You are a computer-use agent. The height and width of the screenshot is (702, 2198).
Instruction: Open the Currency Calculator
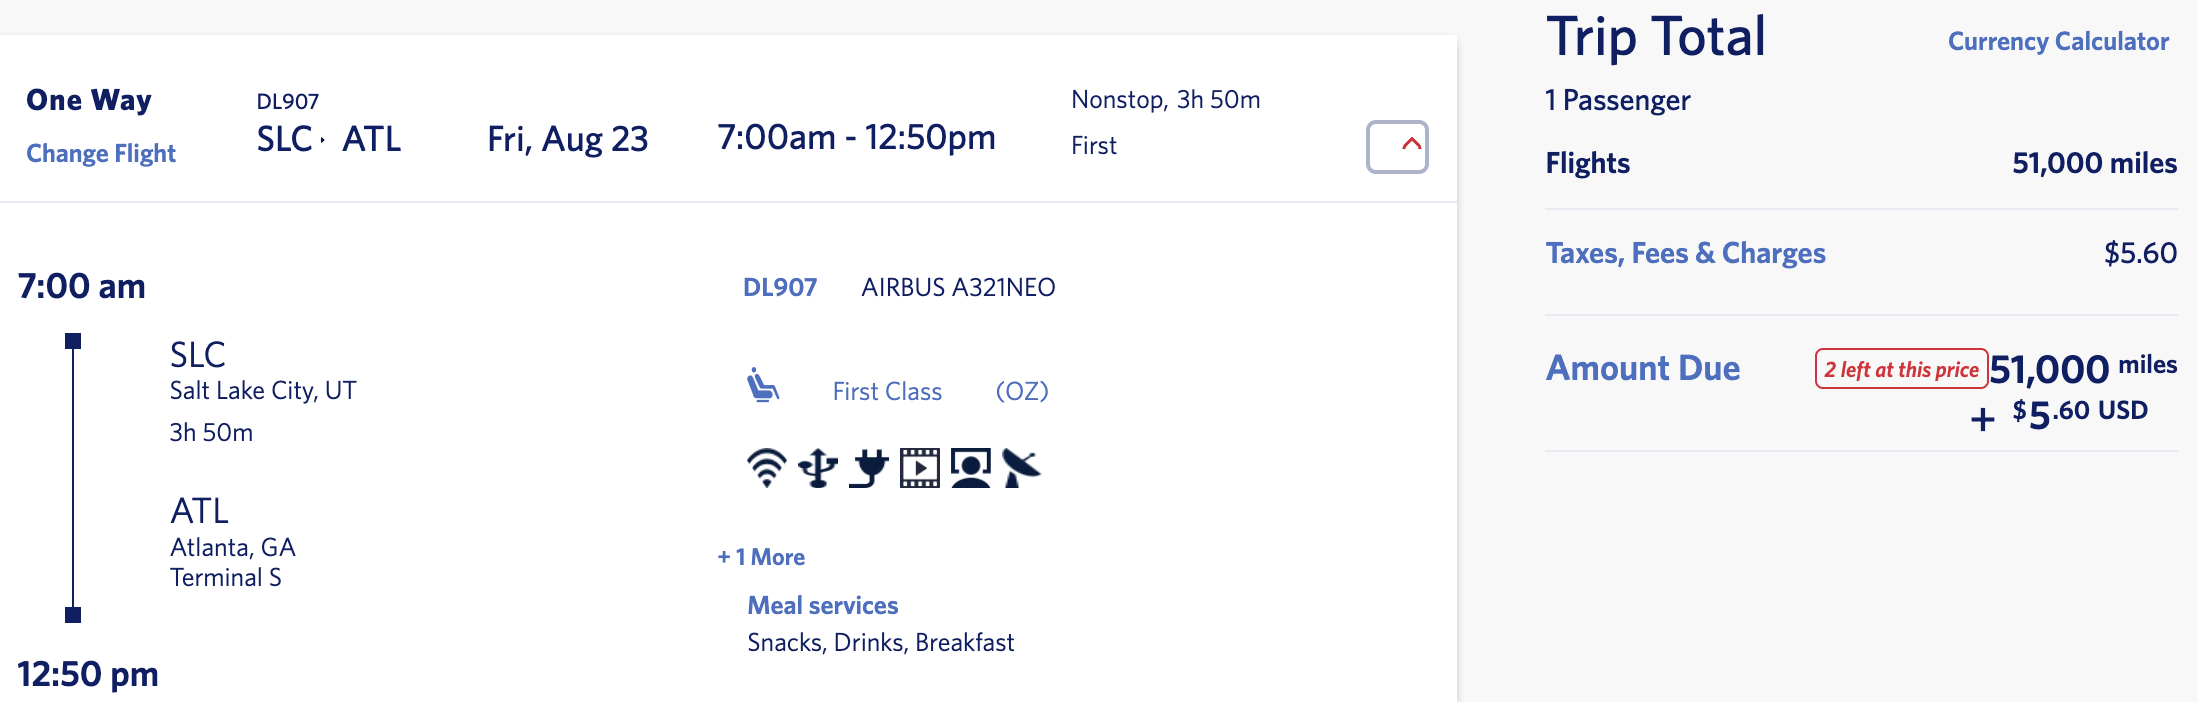pos(2057,43)
